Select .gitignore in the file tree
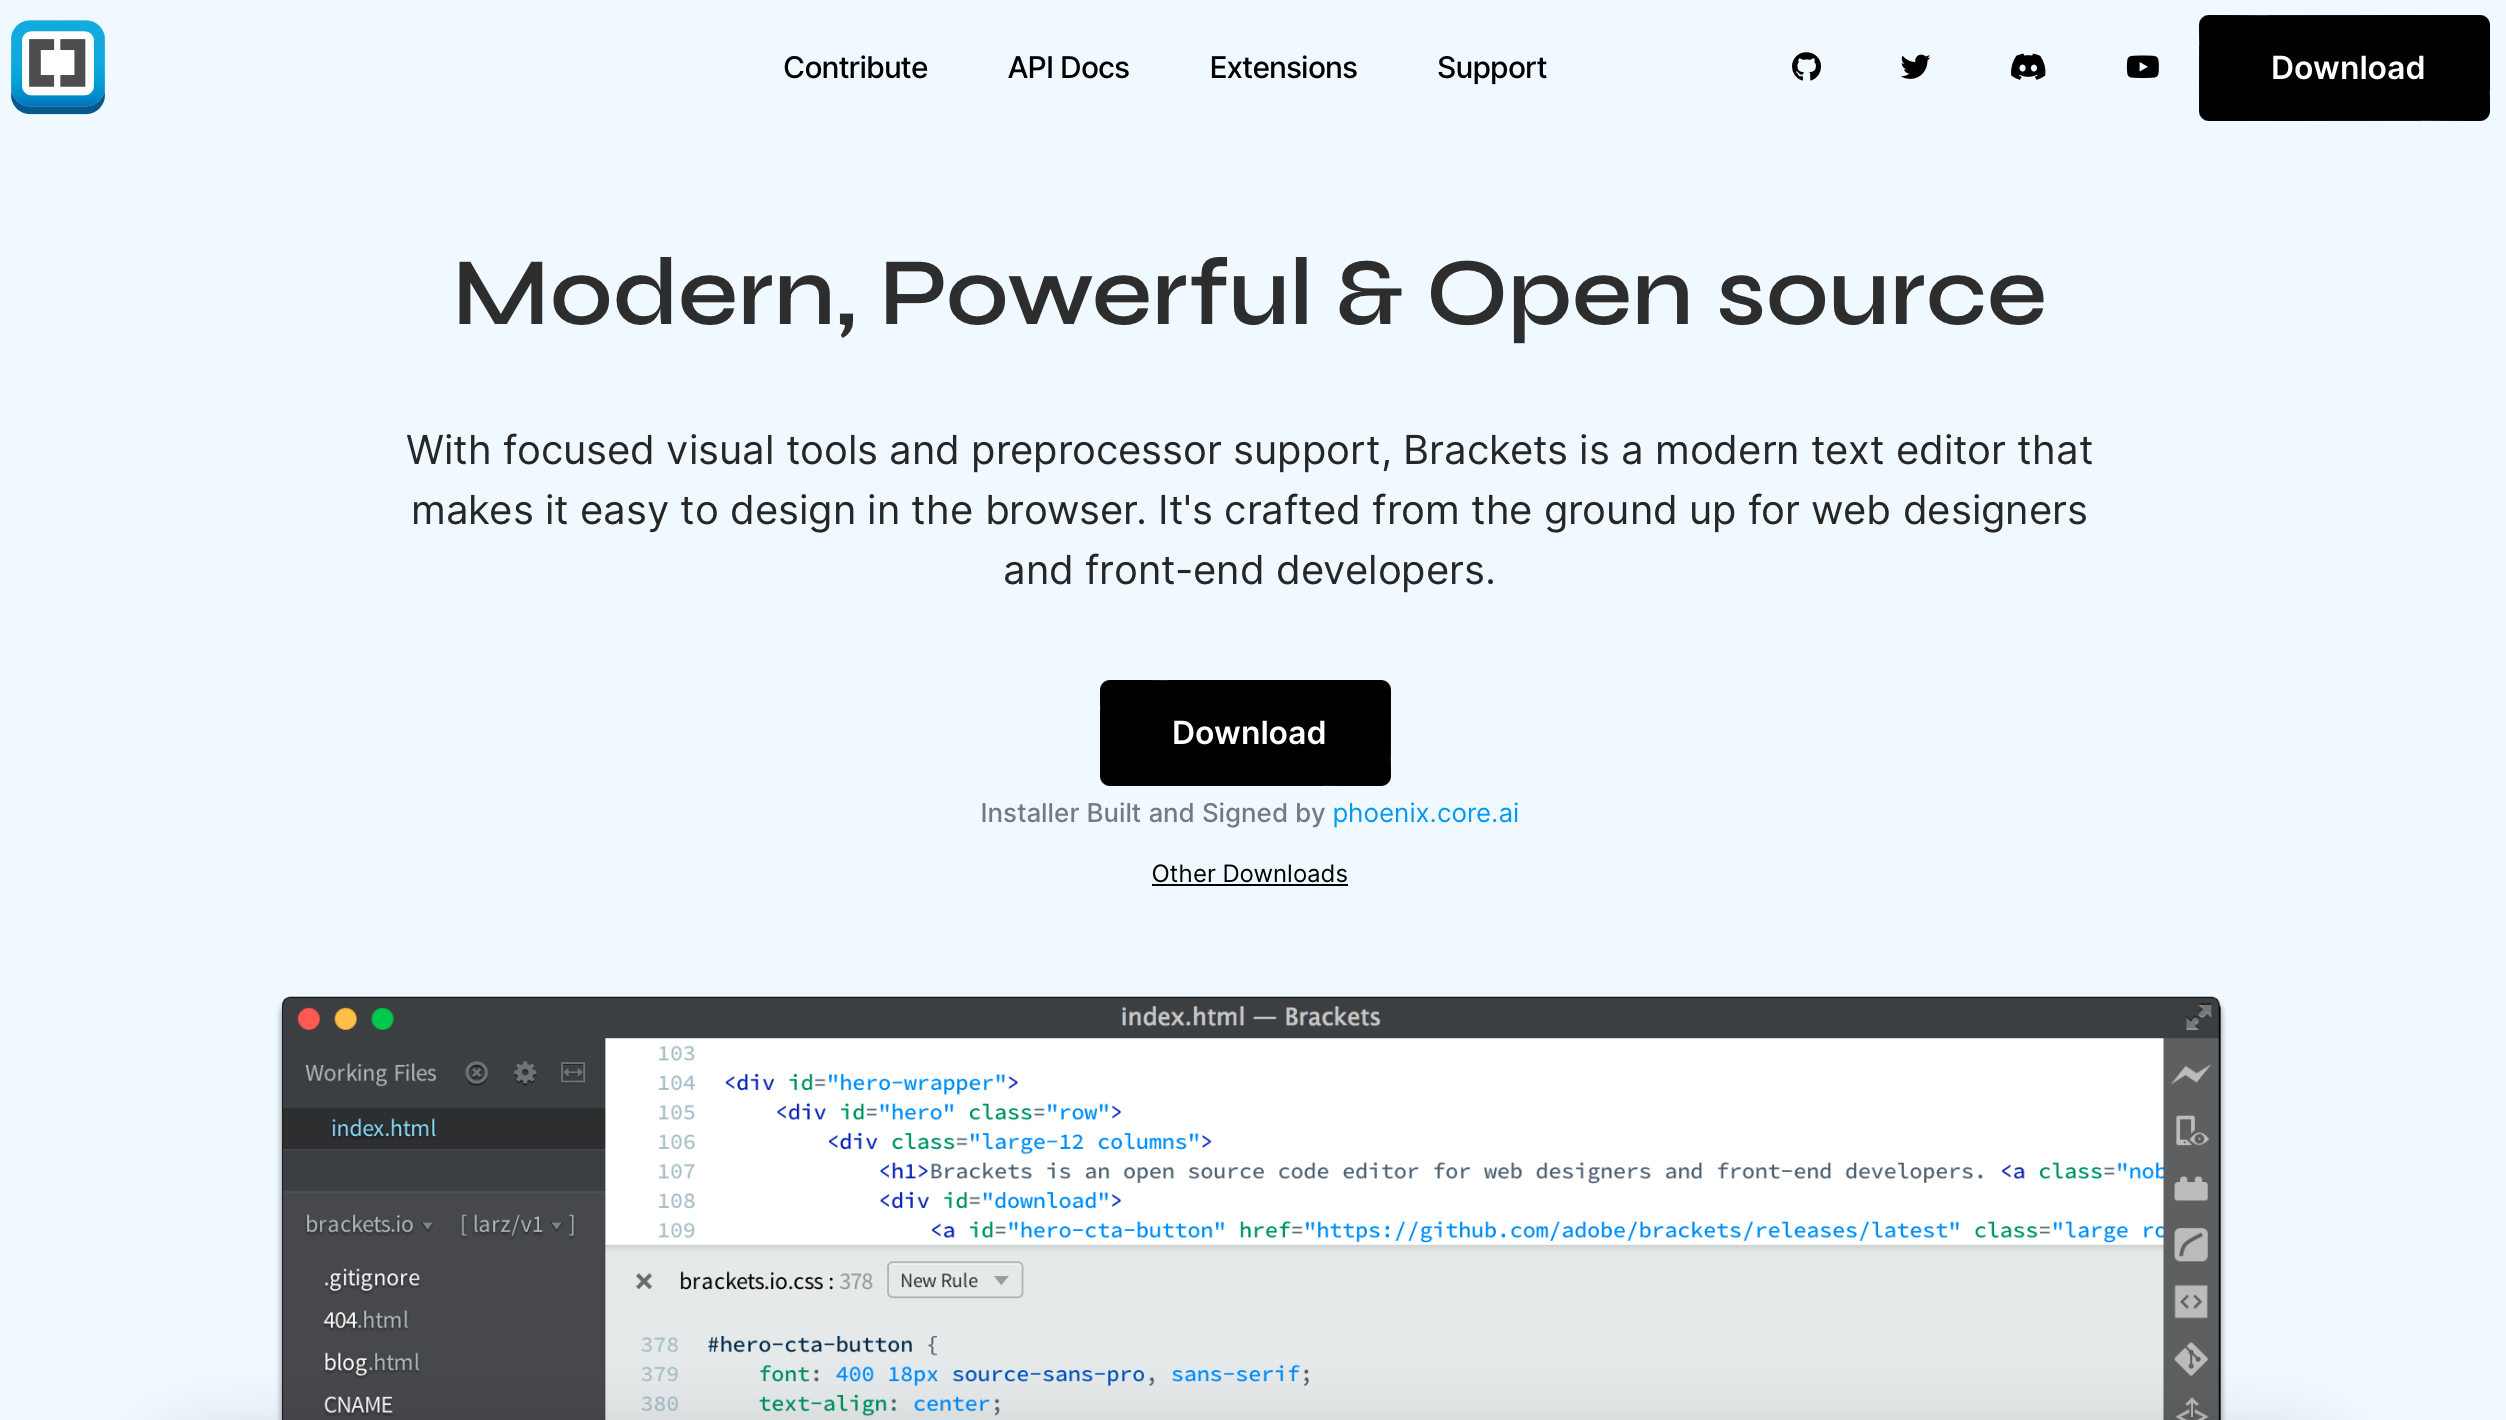The image size is (2506, 1420). [x=371, y=1278]
